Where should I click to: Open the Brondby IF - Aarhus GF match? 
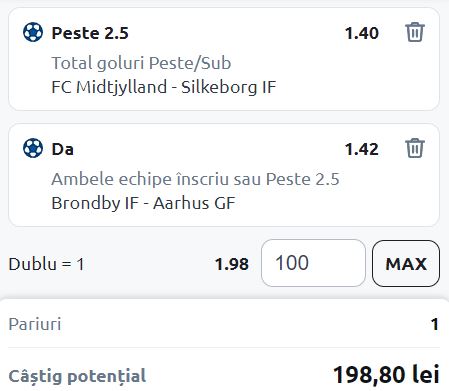tap(143, 203)
